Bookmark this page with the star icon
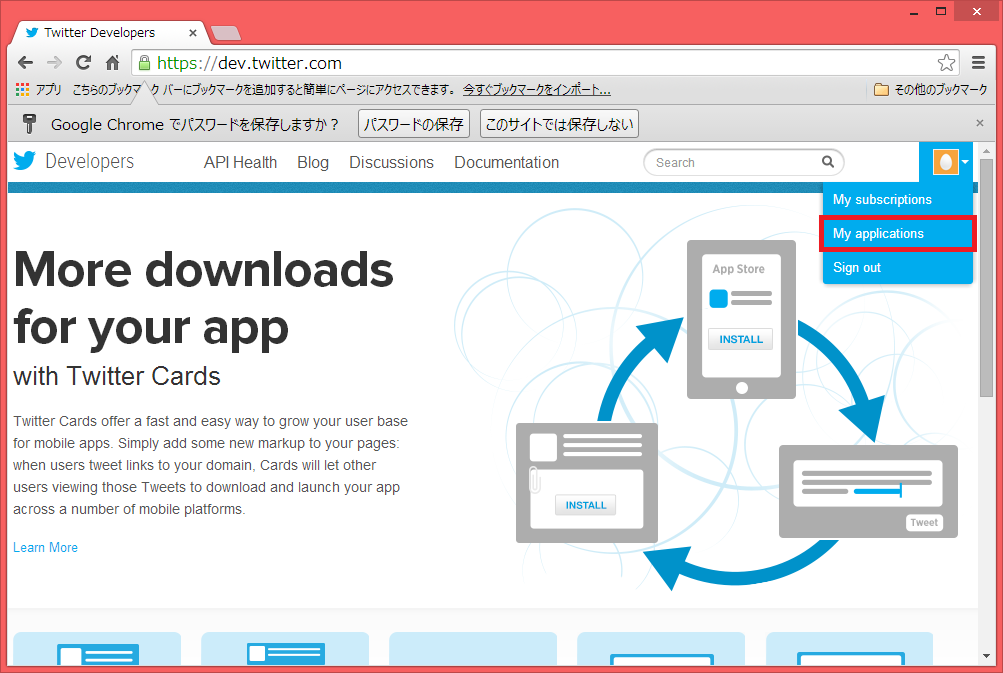This screenshot has width=1003, height=673. tap(946, 63)
